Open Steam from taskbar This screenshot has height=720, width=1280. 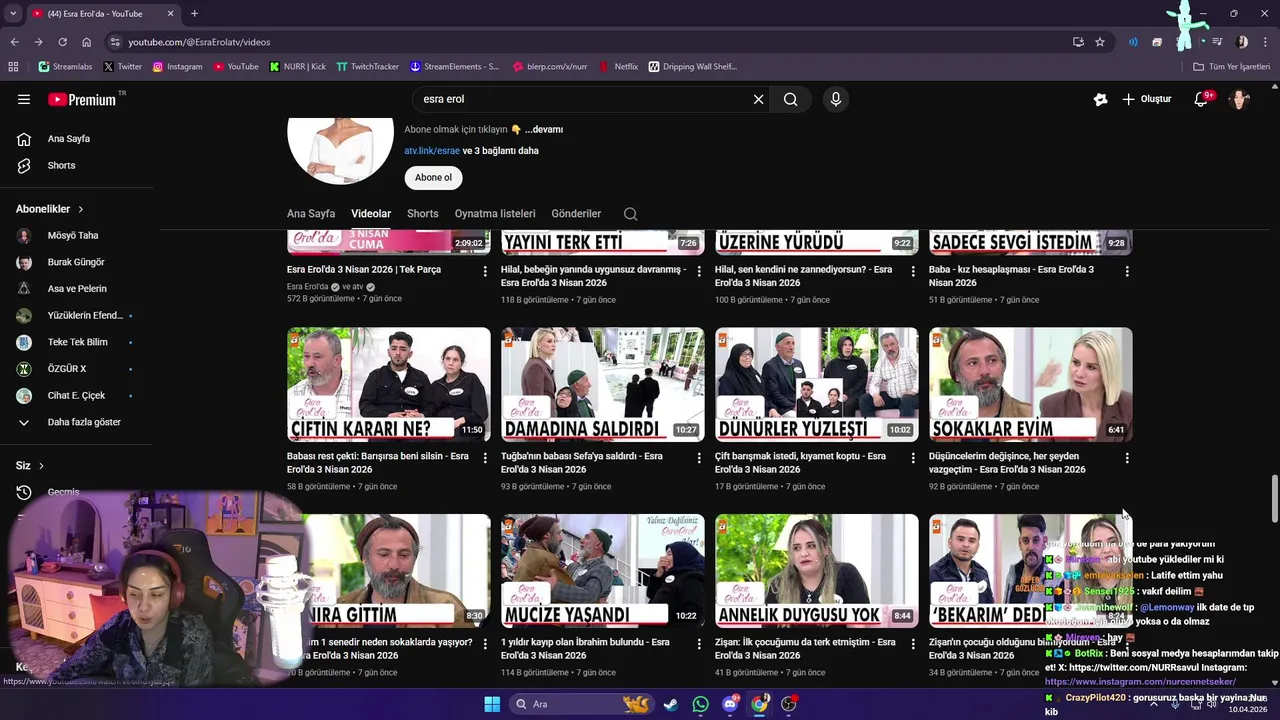[x=670, y=704]
